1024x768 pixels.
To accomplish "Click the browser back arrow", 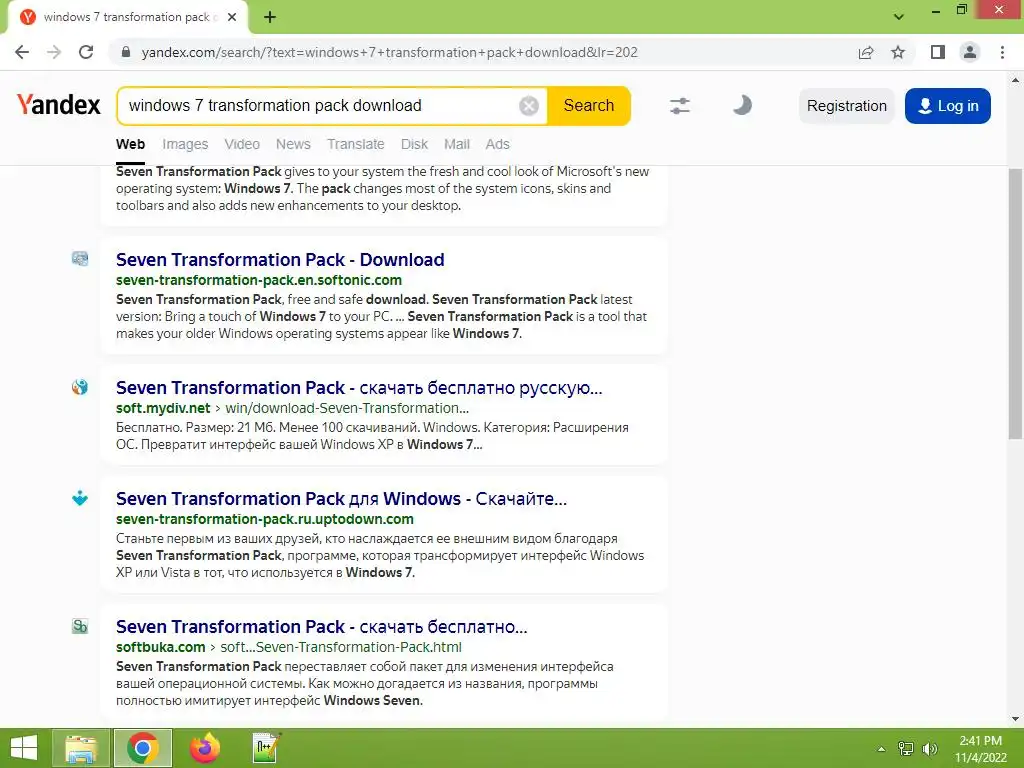I will click(x=22, y=52).
